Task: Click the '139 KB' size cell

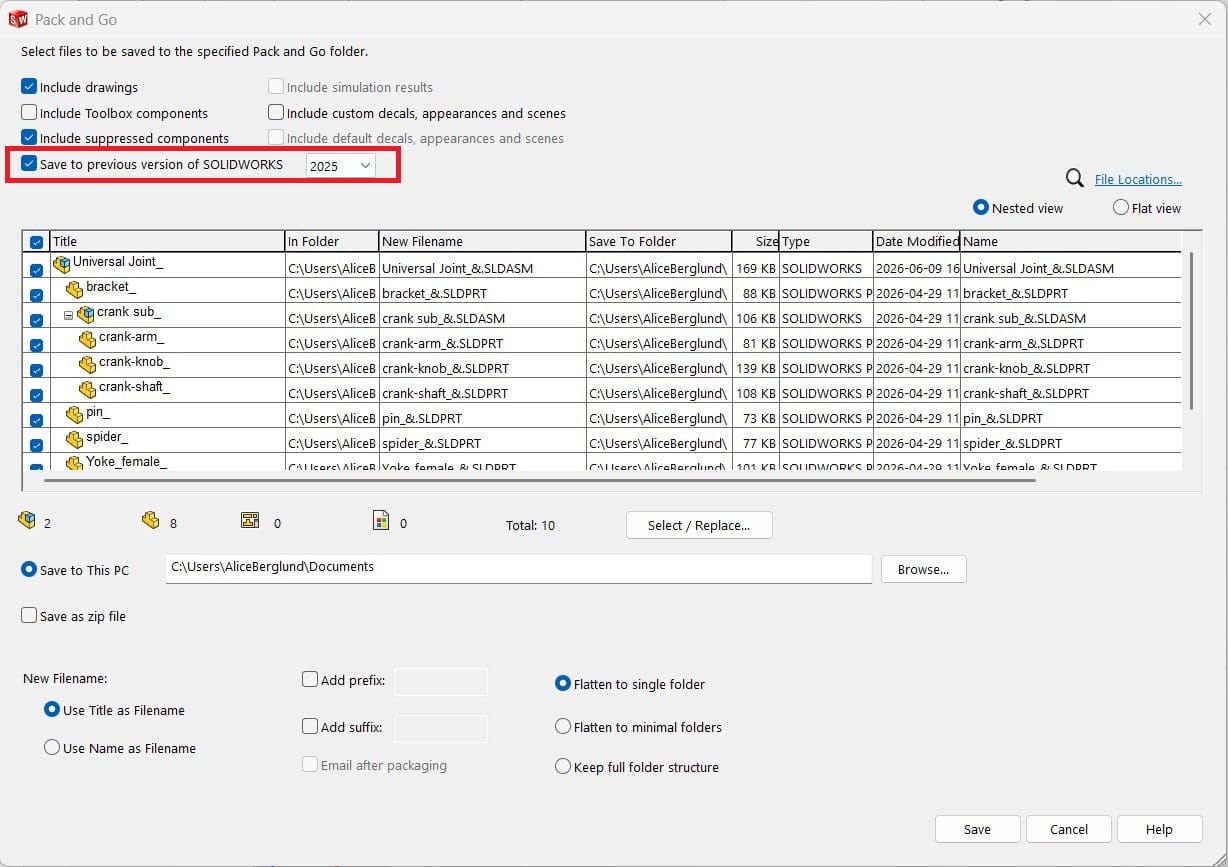Action: (x=755, y=368)
